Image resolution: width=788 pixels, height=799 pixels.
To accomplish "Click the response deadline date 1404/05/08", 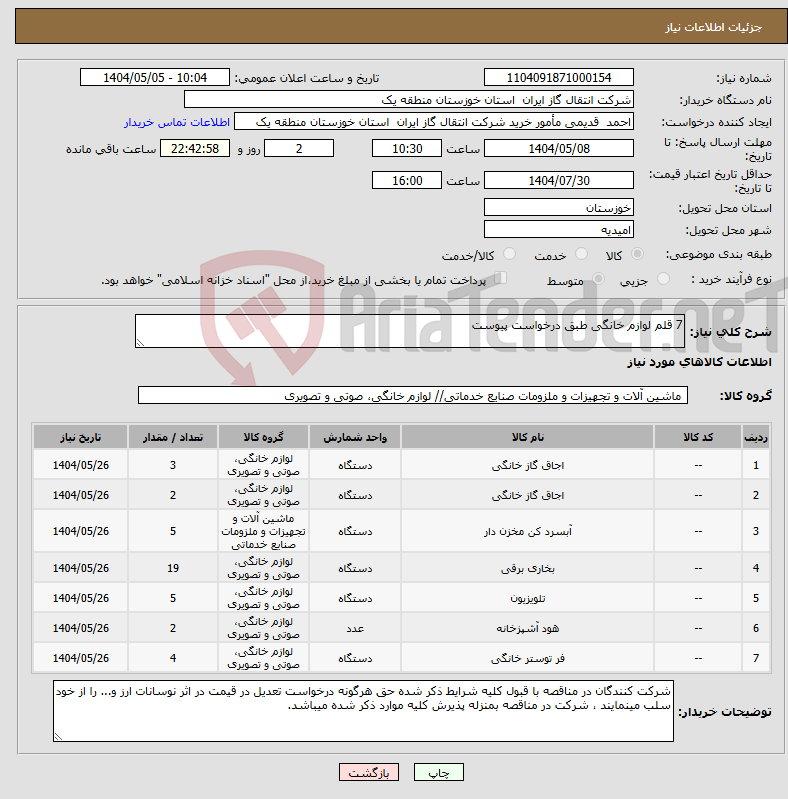I will pyautogui.click(x=559, y=148).
